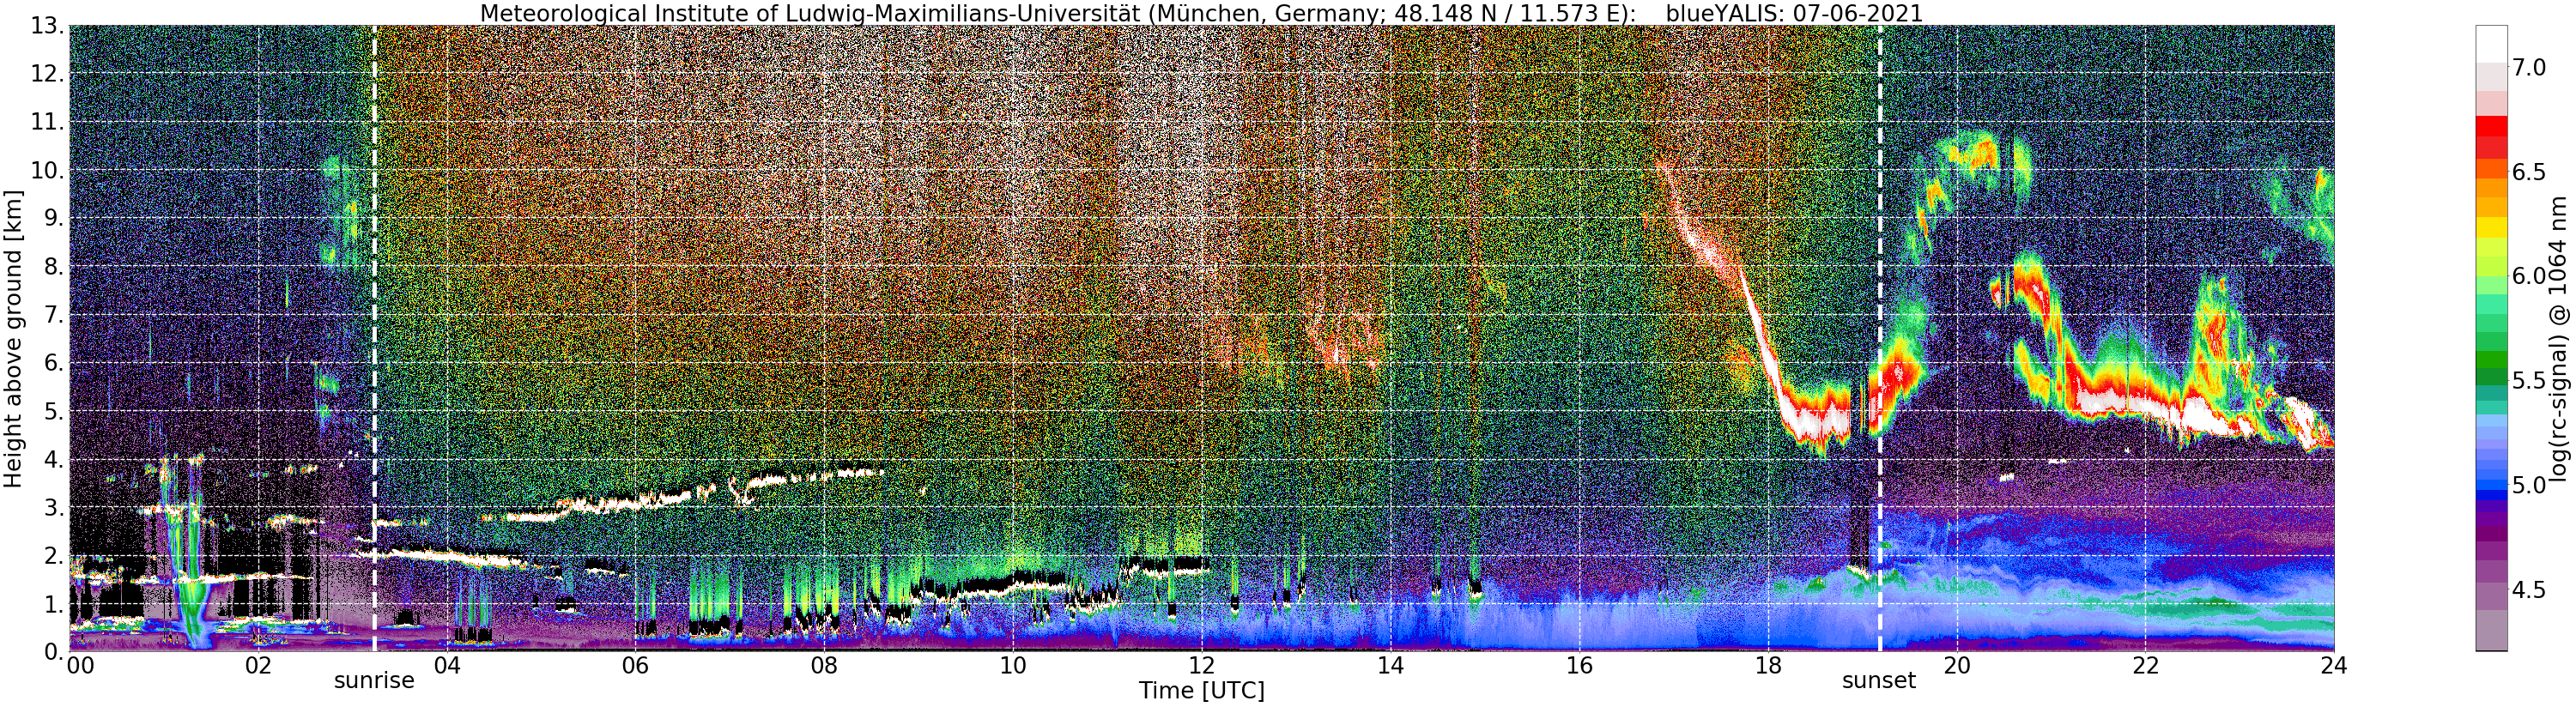2576x707 pixels.
Task: Click the white top segment of the colorbar
Action: coord(2491,45)
